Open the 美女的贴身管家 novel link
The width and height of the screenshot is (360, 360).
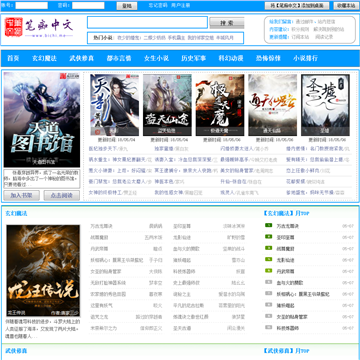tap(237, 171)
